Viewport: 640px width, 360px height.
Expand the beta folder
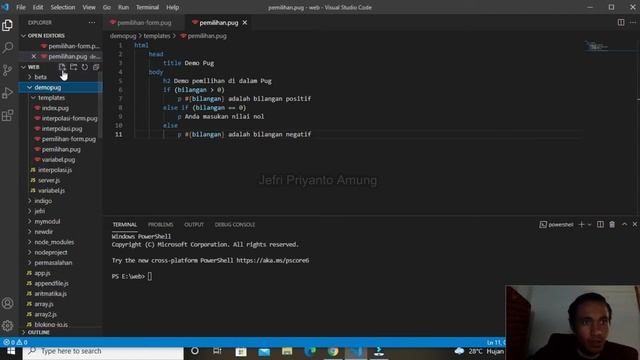40,77
